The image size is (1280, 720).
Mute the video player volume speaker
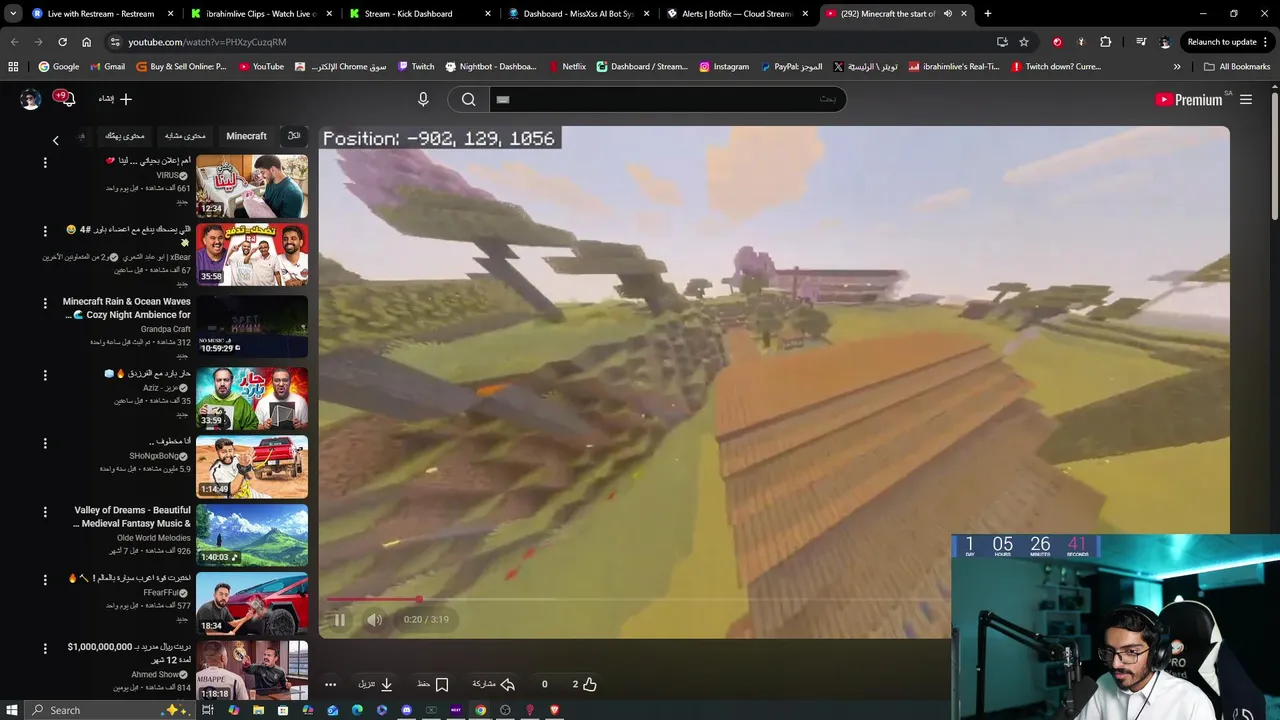(374, 620)
